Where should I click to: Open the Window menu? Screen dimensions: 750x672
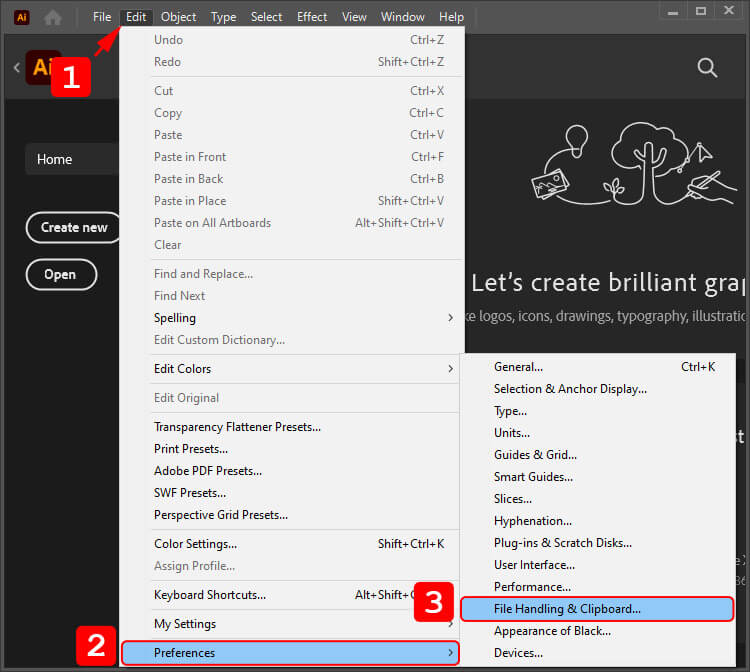click(402, 17)
